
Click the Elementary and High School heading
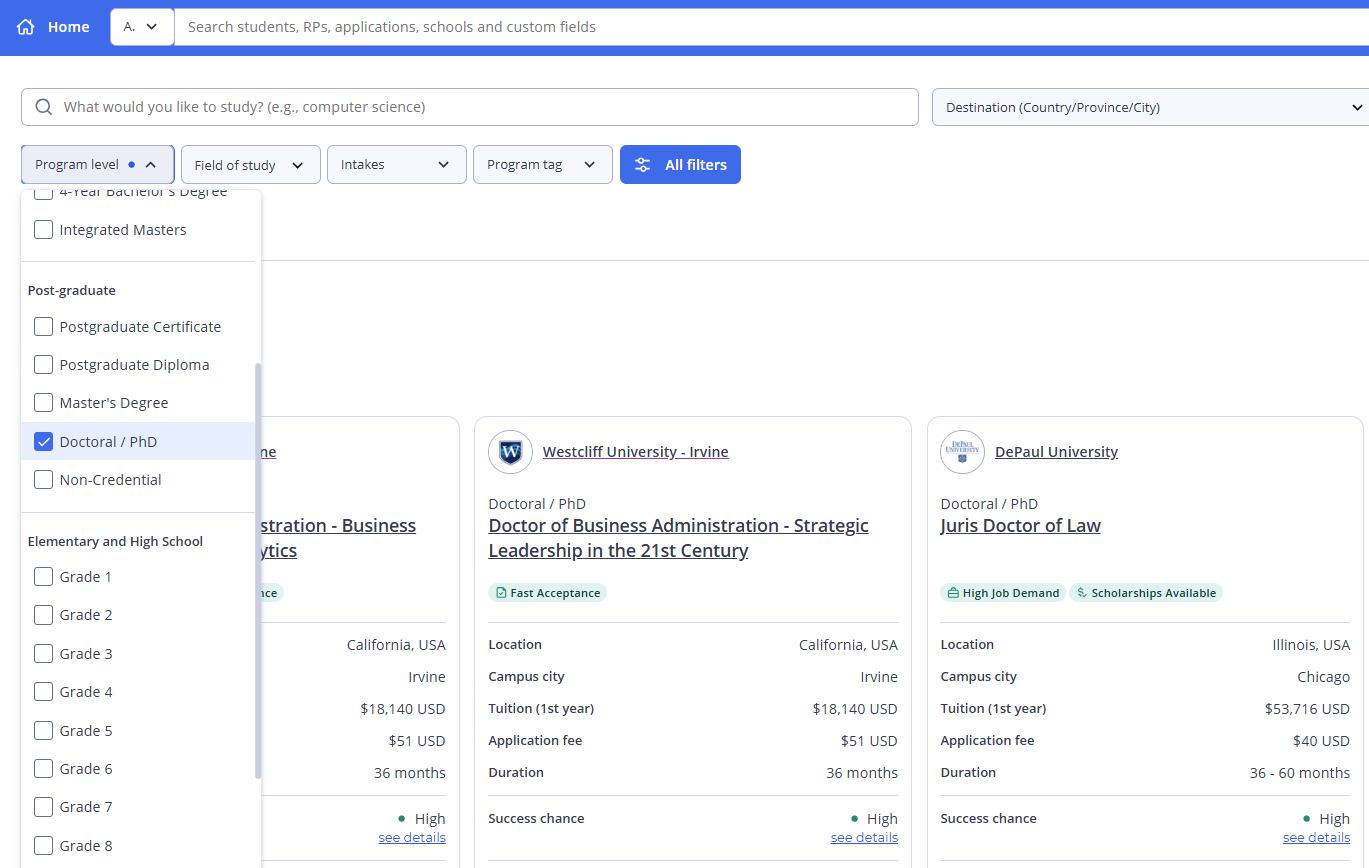click(x=115, y=542)
